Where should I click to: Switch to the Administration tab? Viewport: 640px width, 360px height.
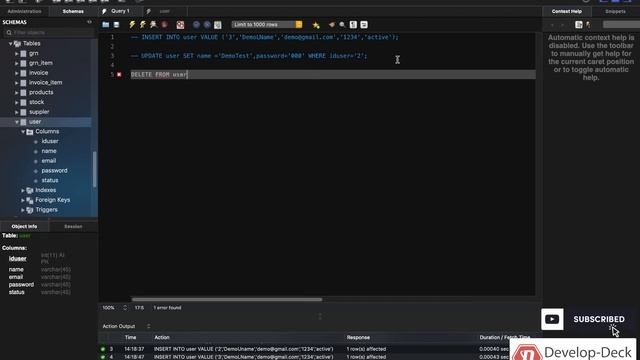24,11
